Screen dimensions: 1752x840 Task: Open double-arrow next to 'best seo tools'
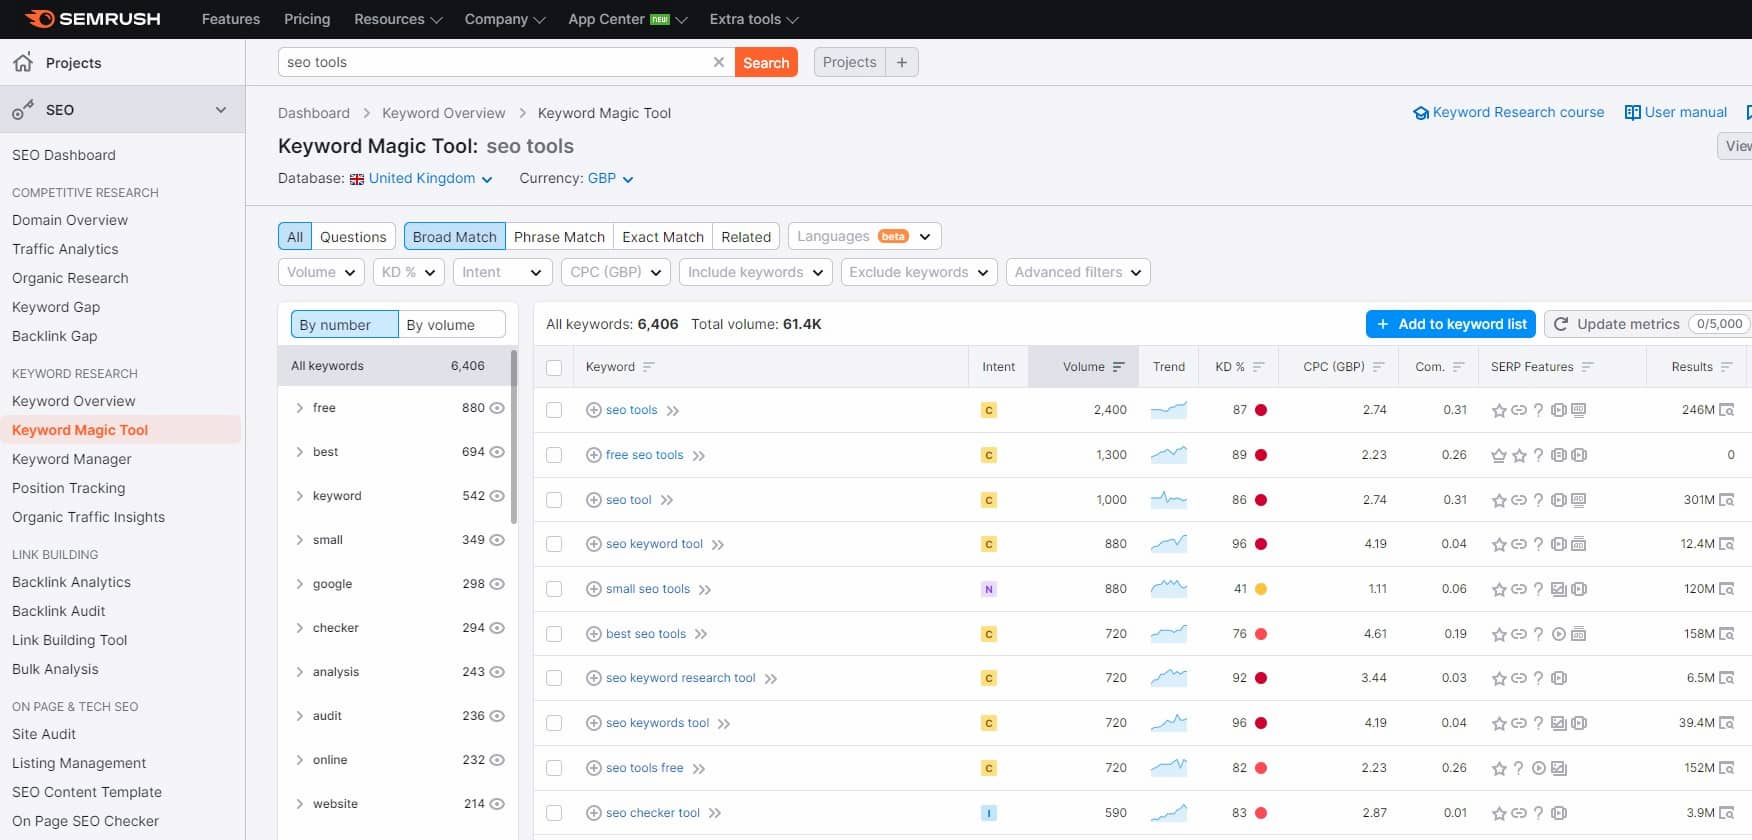[701, 634]
